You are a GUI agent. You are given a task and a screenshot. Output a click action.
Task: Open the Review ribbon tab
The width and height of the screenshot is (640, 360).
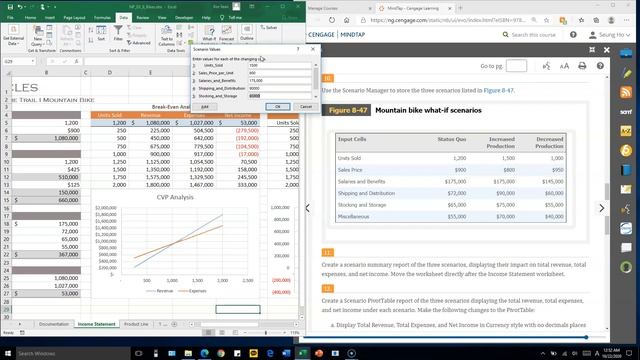[x=142, y=18]
